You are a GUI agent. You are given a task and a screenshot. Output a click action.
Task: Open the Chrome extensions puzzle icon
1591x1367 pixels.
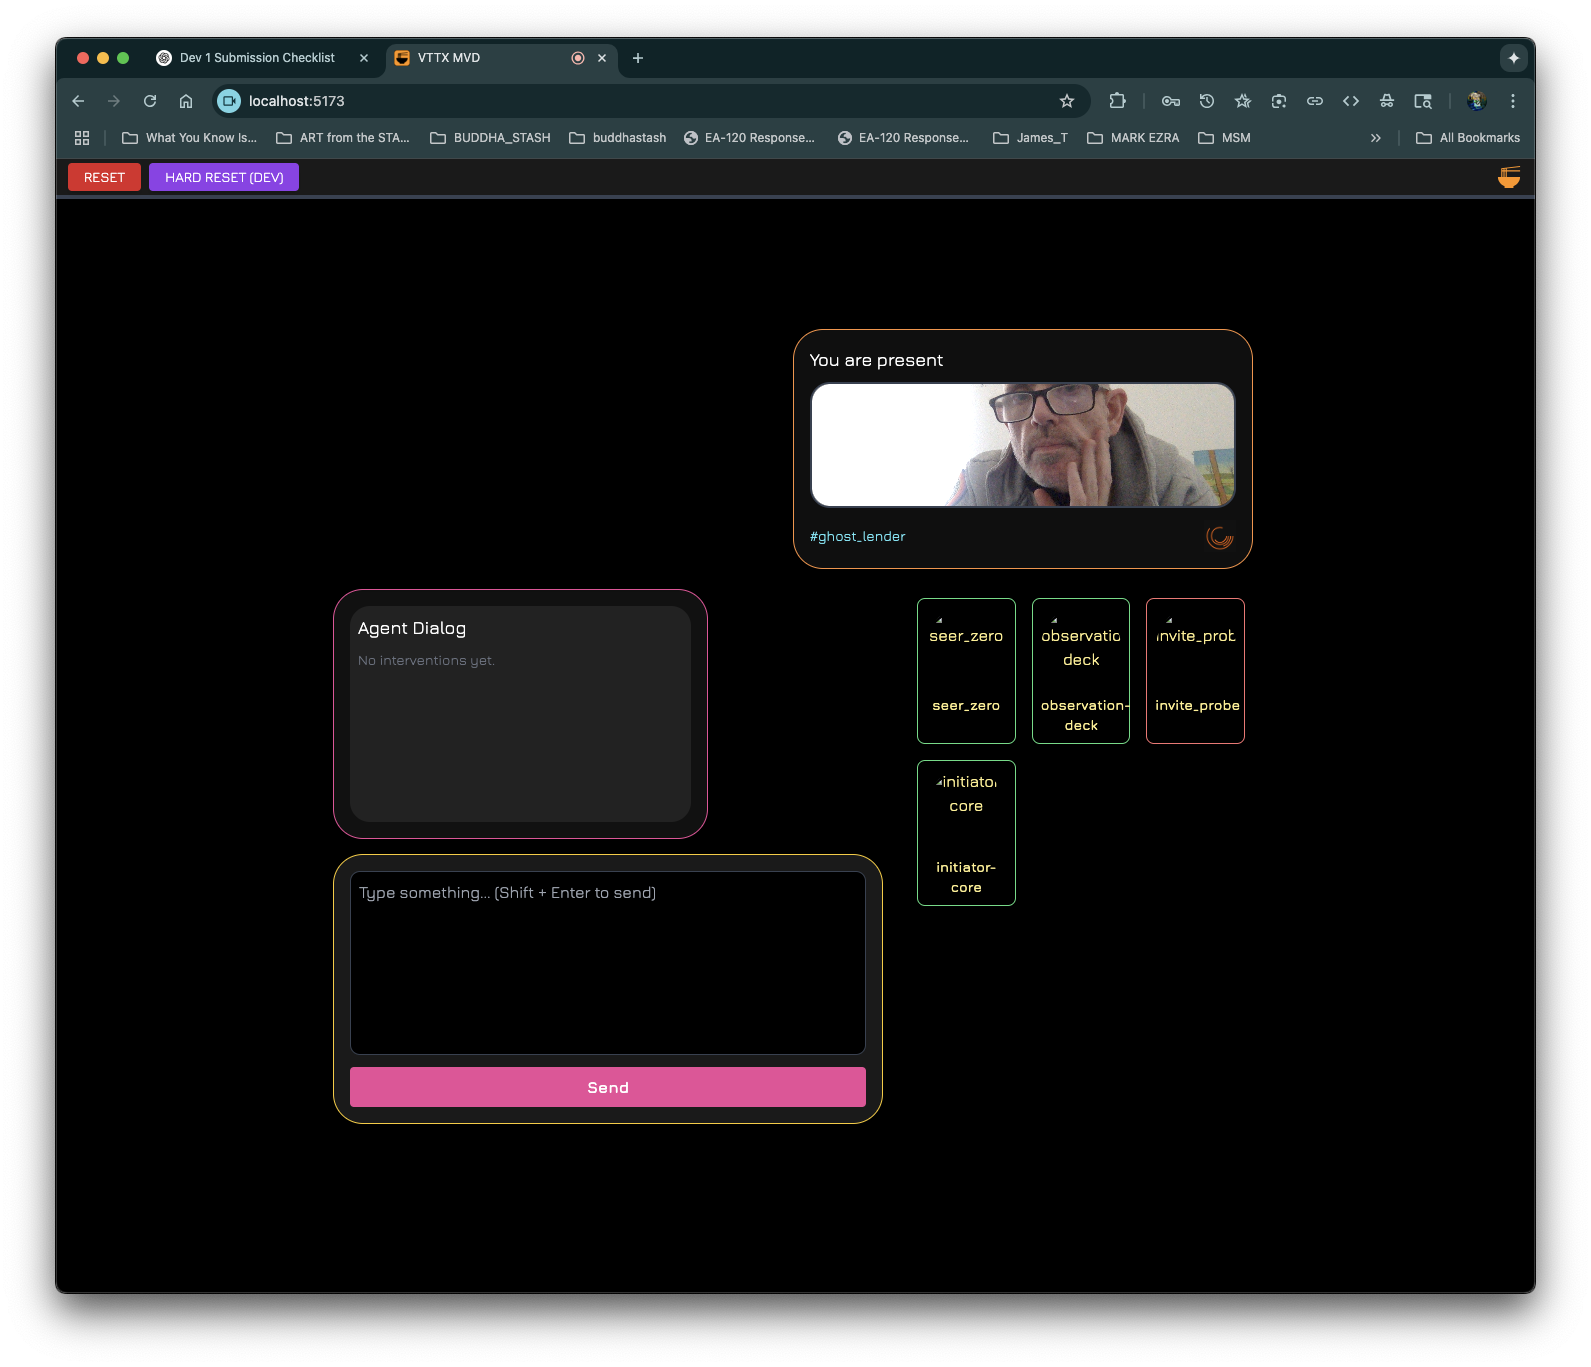click(x=1117, y=101)
